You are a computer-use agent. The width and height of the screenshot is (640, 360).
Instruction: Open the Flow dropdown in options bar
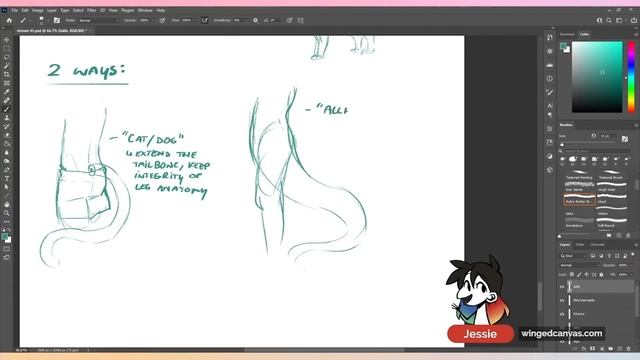point(189,20)
